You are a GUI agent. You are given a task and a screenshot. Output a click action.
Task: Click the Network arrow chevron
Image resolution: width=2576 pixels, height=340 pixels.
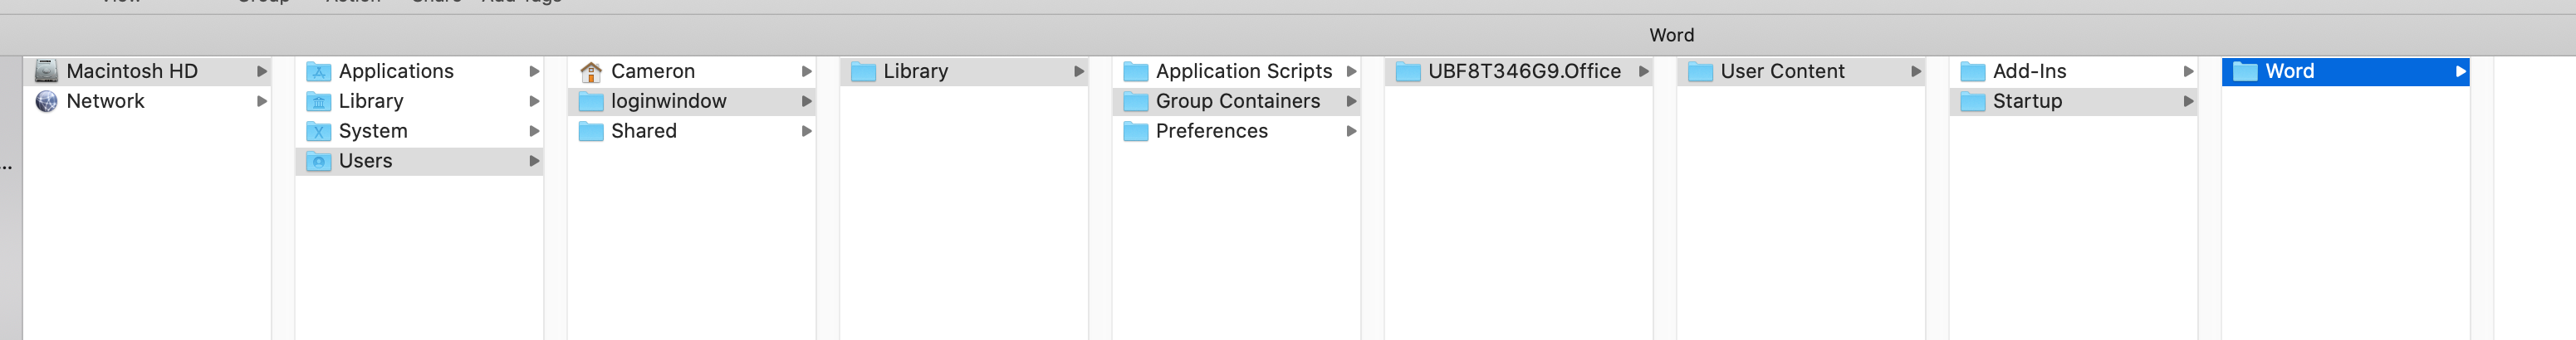(262, 101)
